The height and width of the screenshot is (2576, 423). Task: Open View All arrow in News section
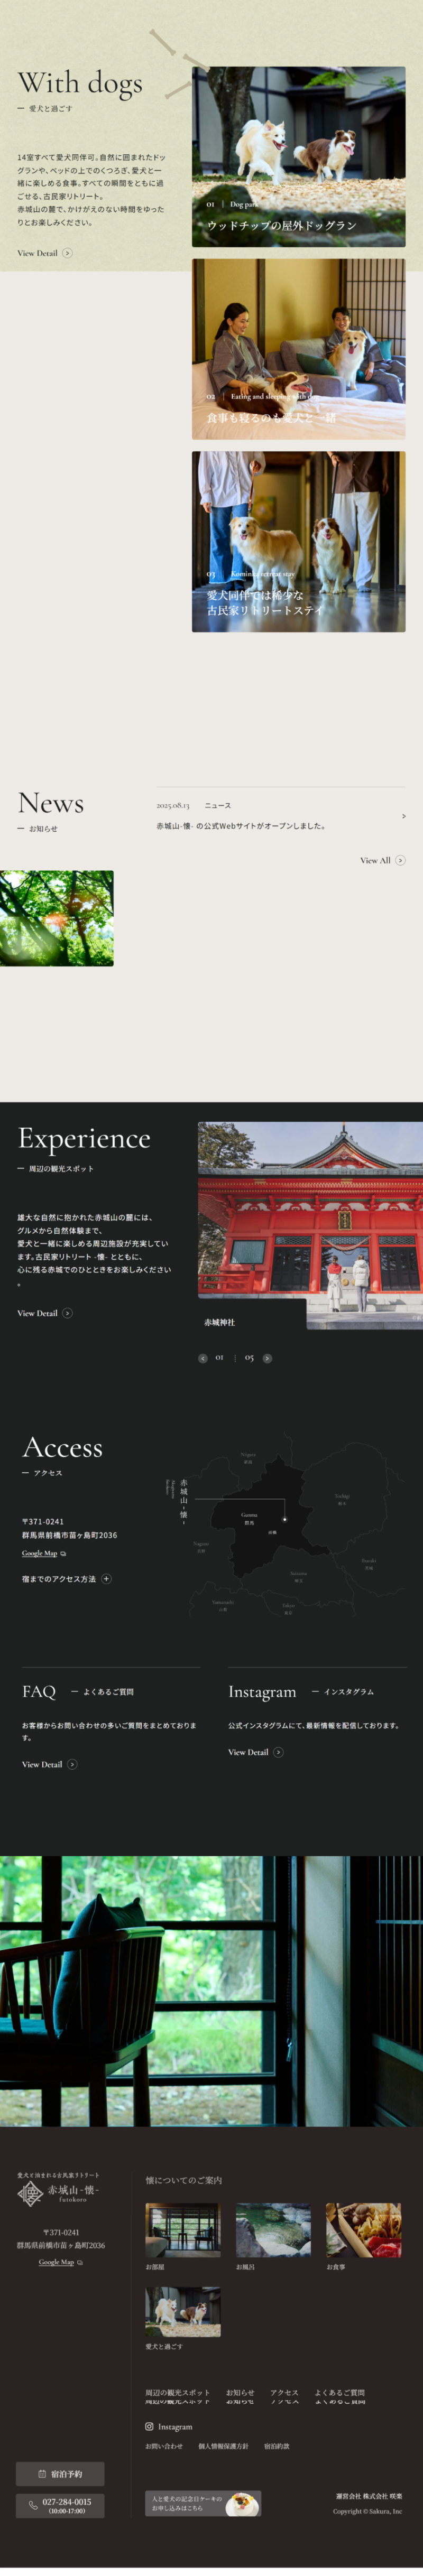[400, 860]
